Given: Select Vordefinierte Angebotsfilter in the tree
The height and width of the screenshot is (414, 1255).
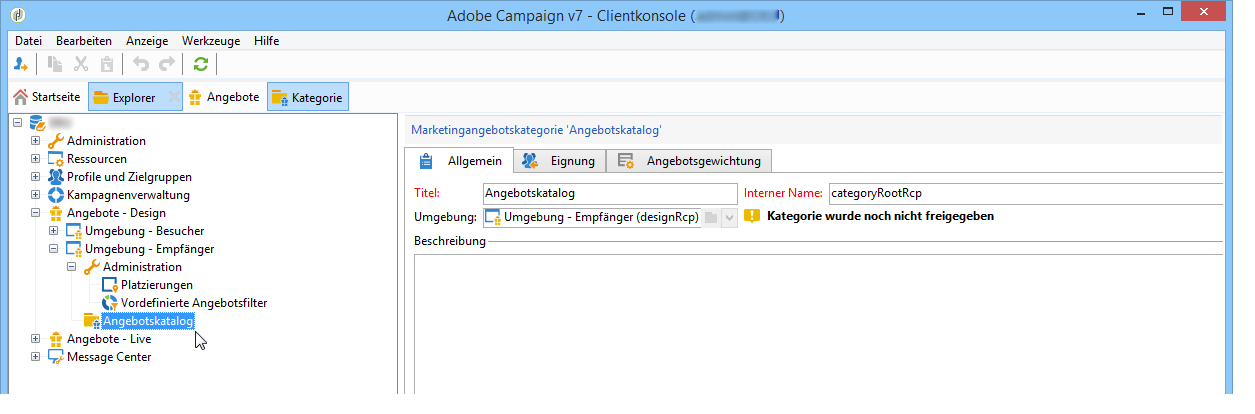Looking at the screenshot, I should [194, 303].
